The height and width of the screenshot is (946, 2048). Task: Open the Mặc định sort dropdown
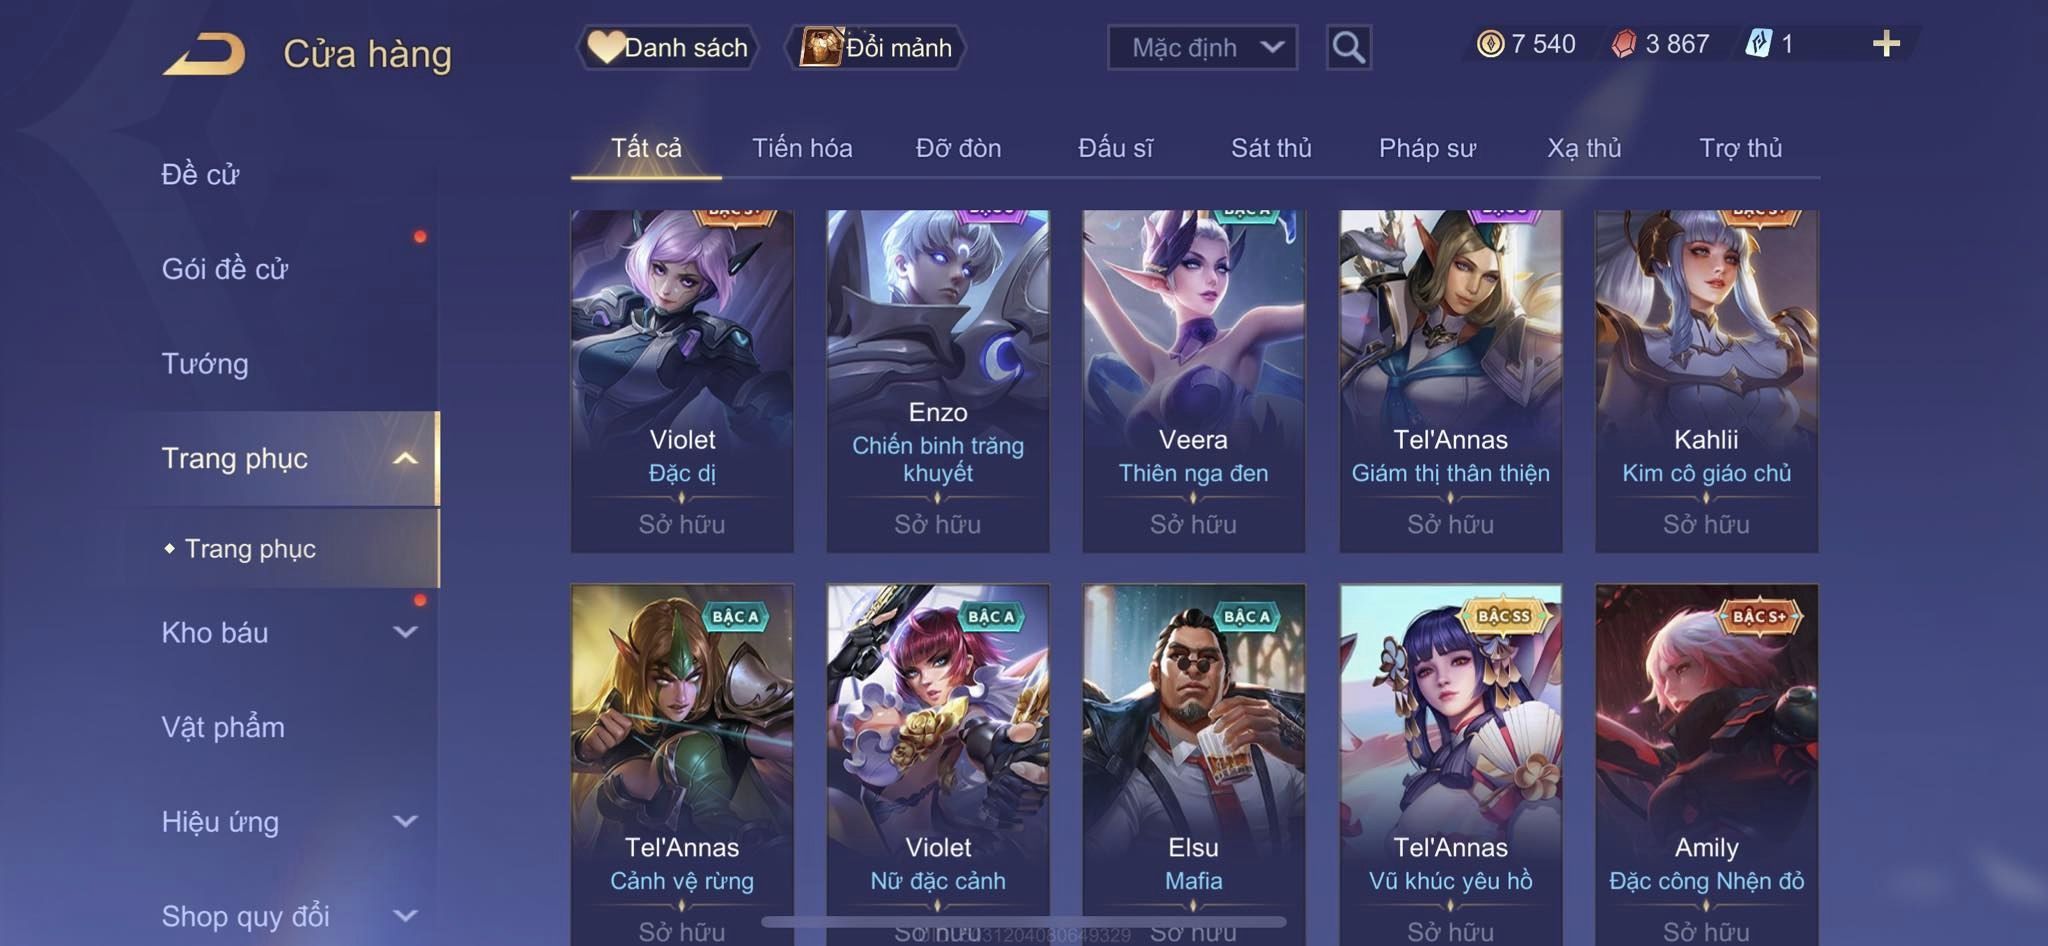tap(1202, 47)
